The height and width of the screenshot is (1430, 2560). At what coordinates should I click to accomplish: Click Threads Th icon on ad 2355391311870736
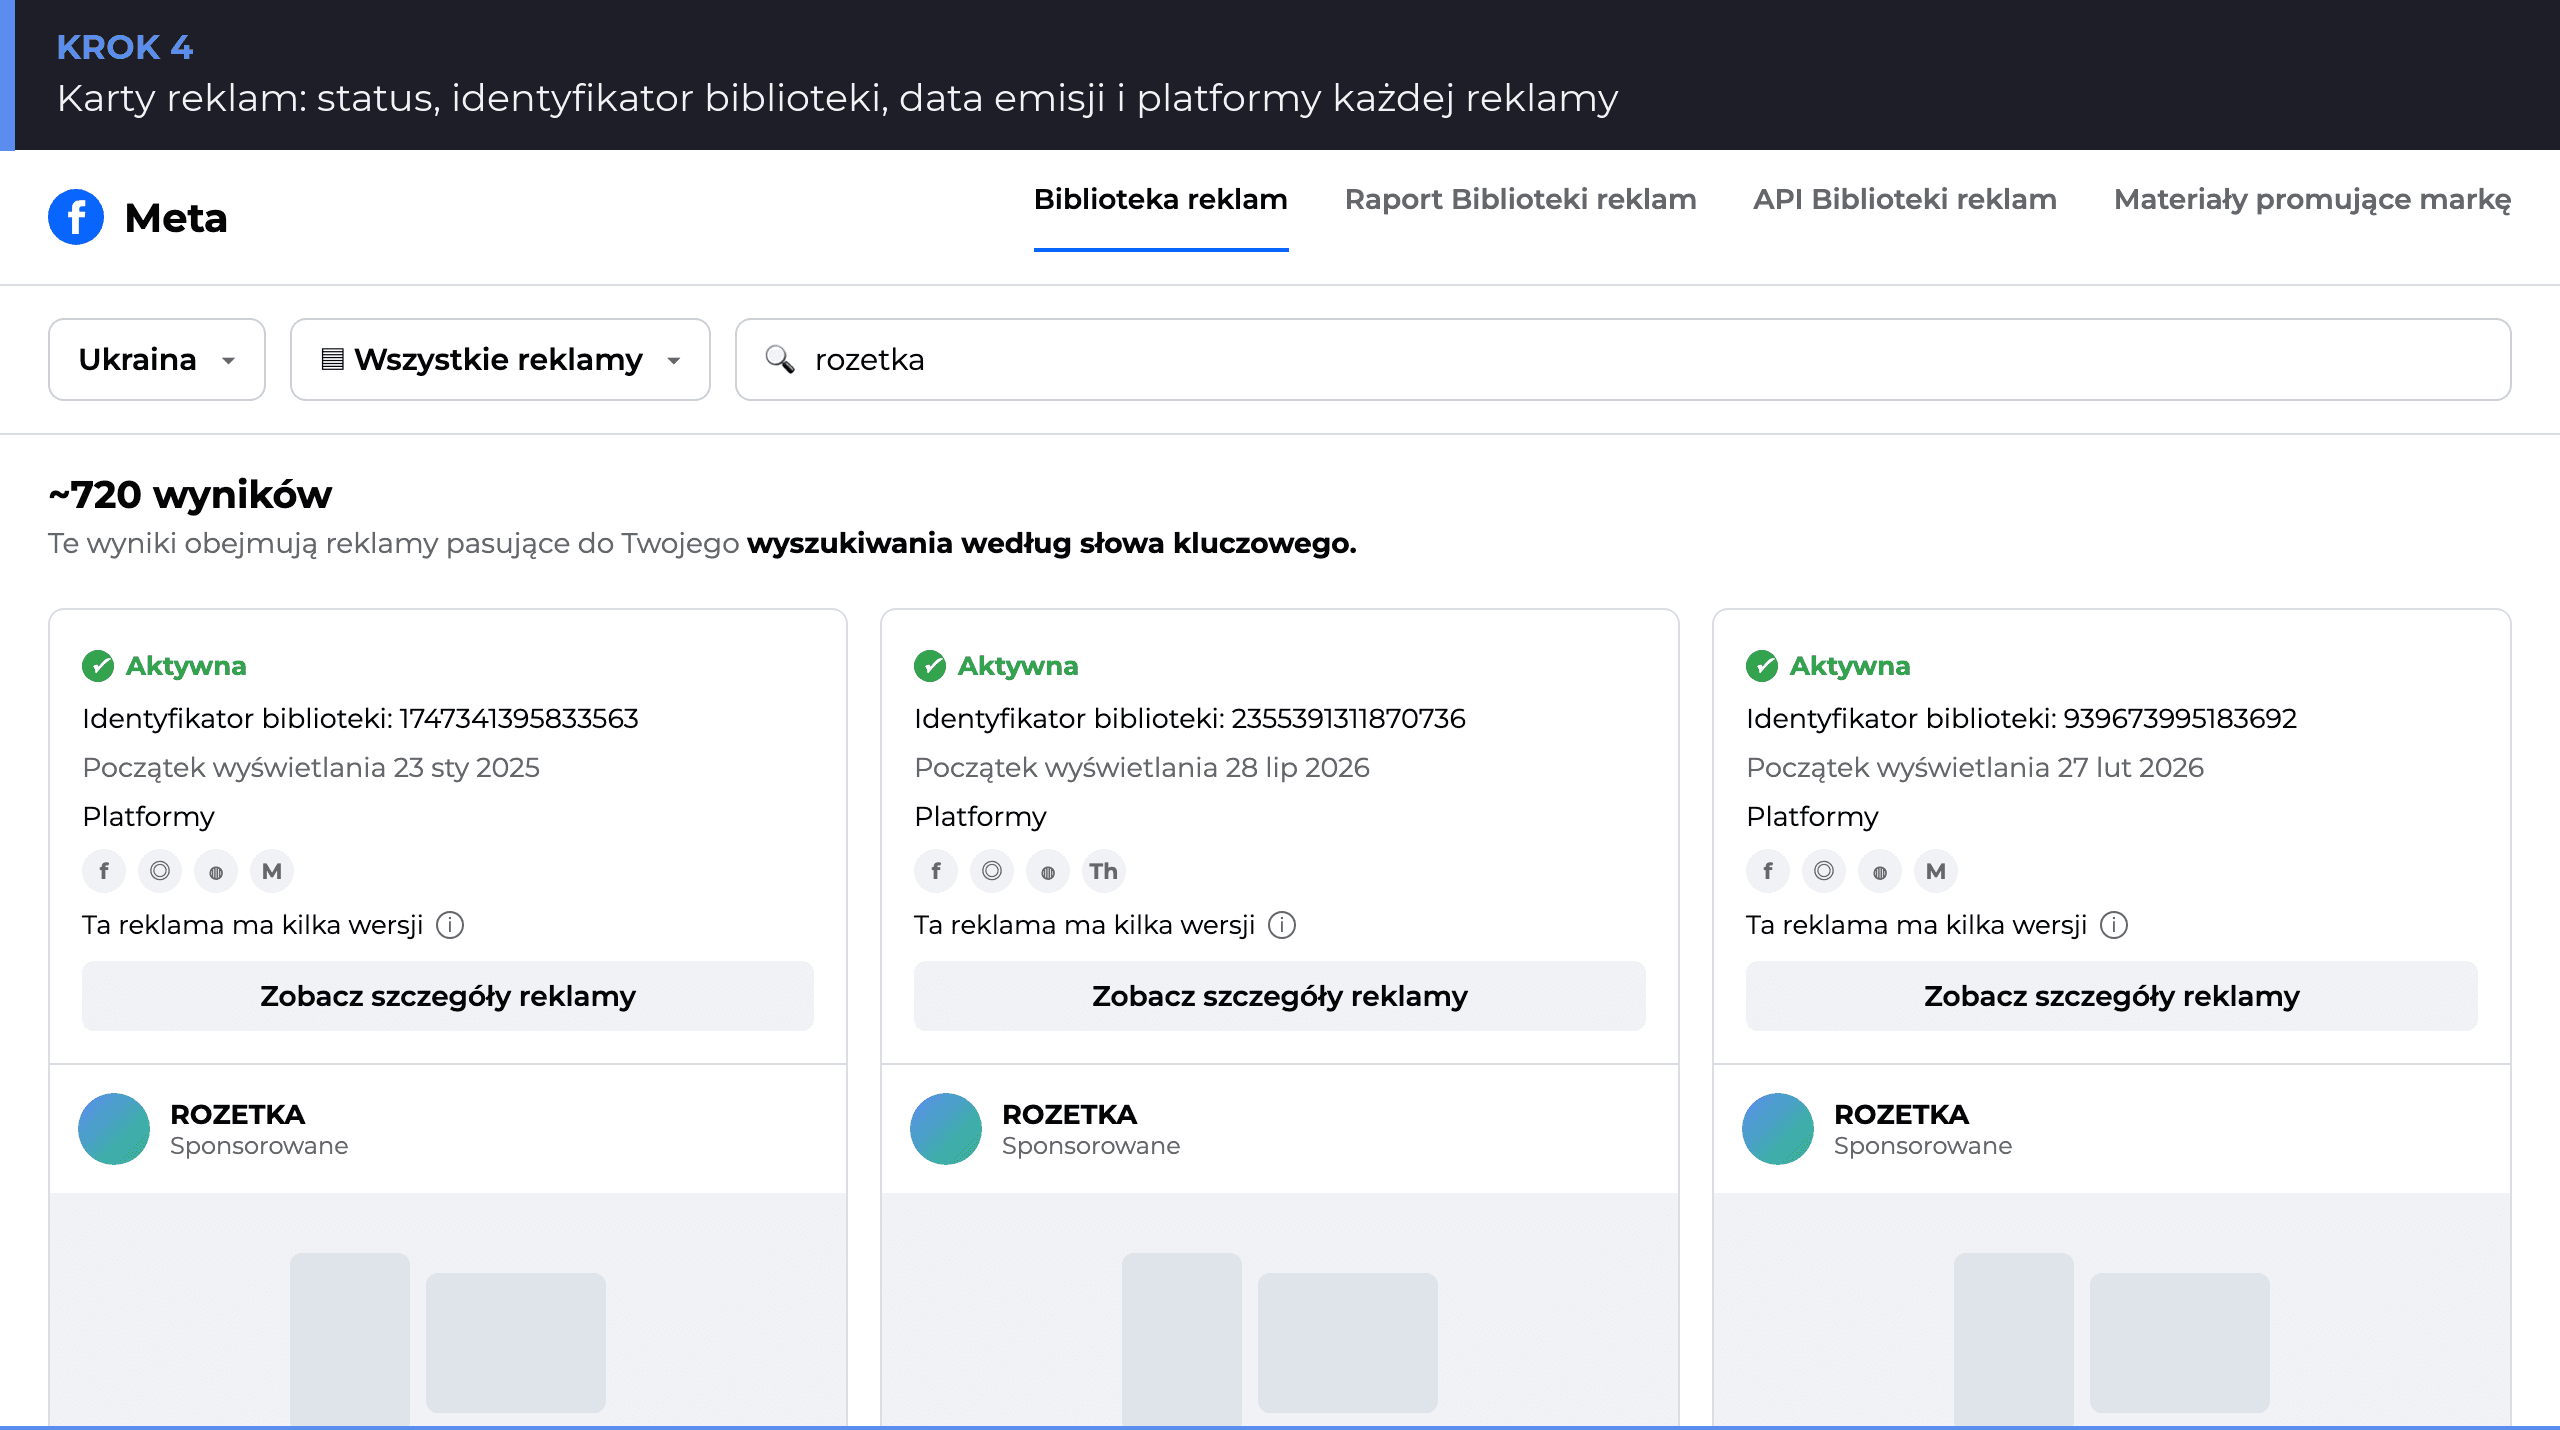click(x=1104, y=871)
